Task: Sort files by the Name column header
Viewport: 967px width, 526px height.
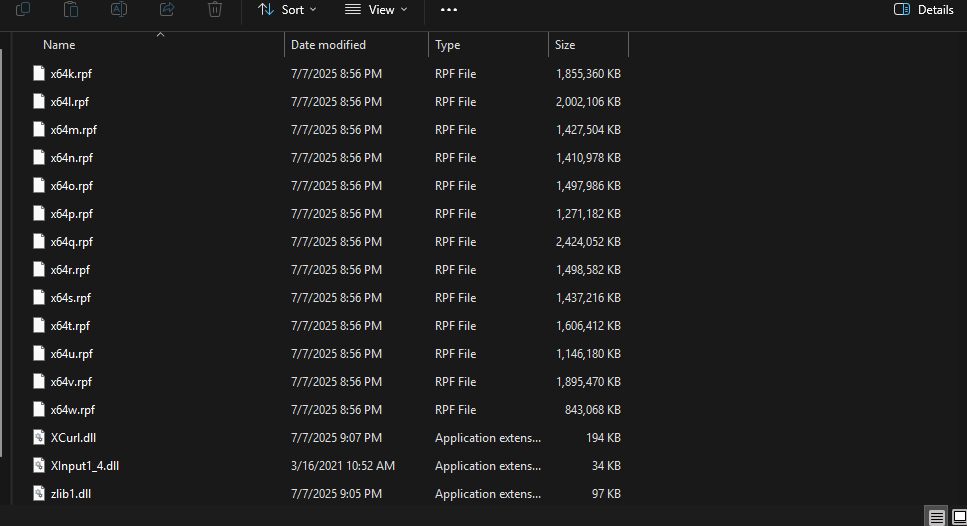Action: (59, 45)
